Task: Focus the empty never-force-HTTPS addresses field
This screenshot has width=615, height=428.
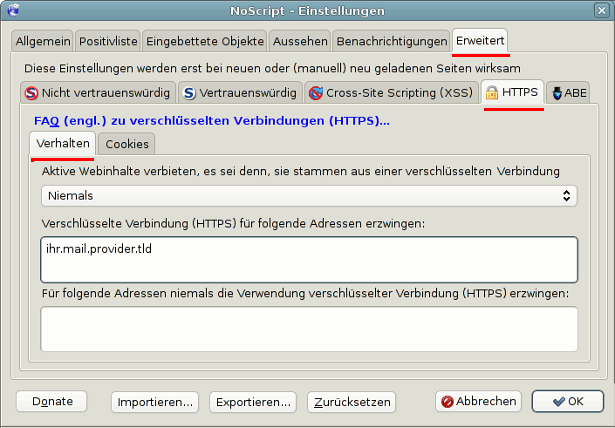Action: pyautogui.click(x=308, y=328)
